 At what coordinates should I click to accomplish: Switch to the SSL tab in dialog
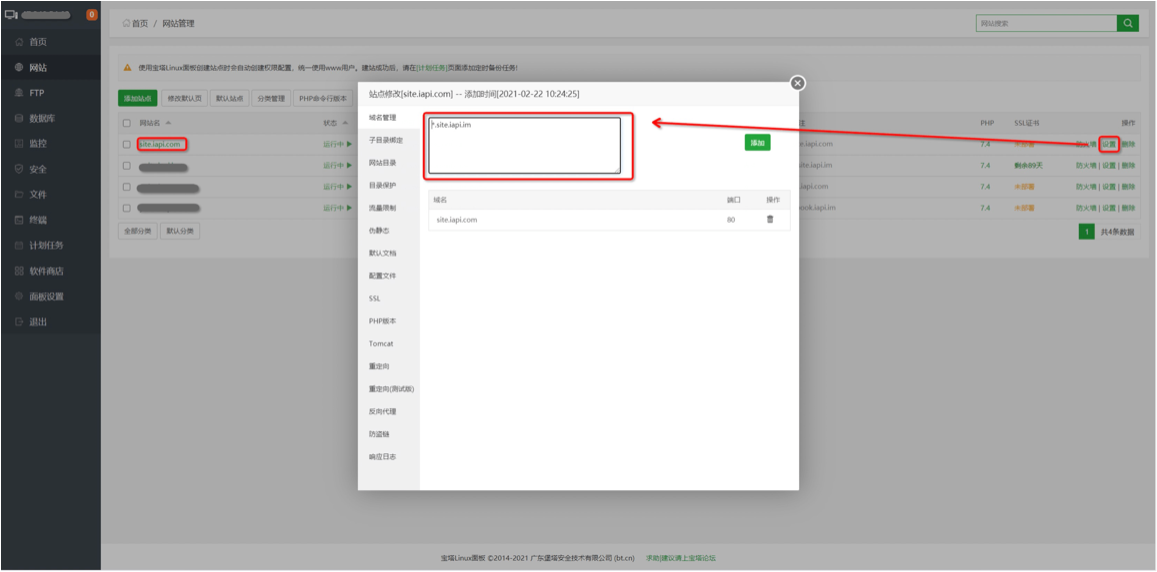[374, 298]
